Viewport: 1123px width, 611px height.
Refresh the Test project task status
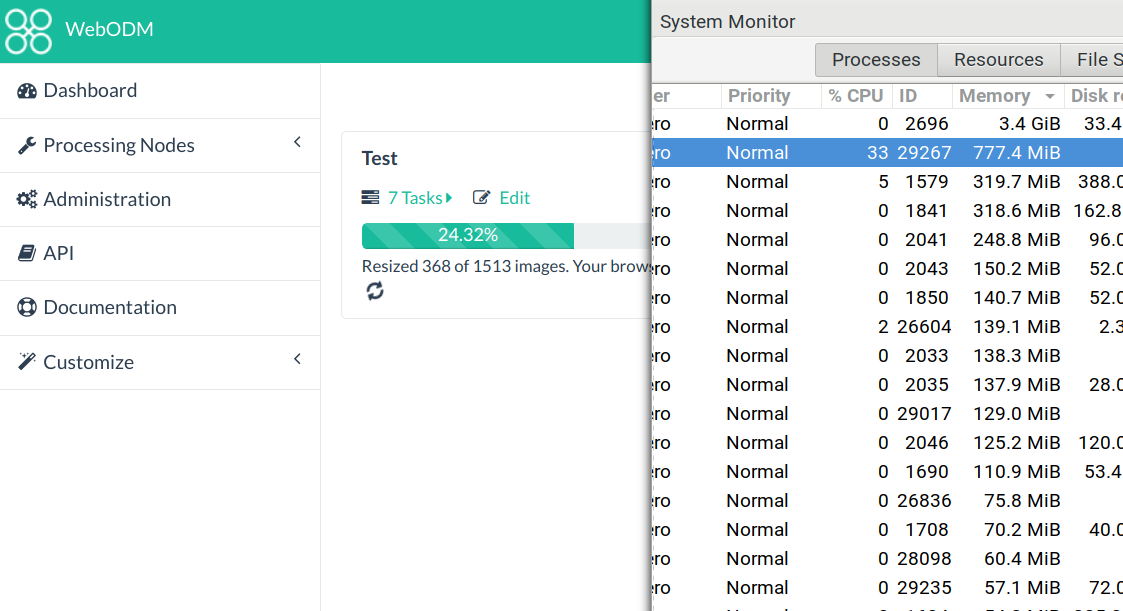point(374,291)
